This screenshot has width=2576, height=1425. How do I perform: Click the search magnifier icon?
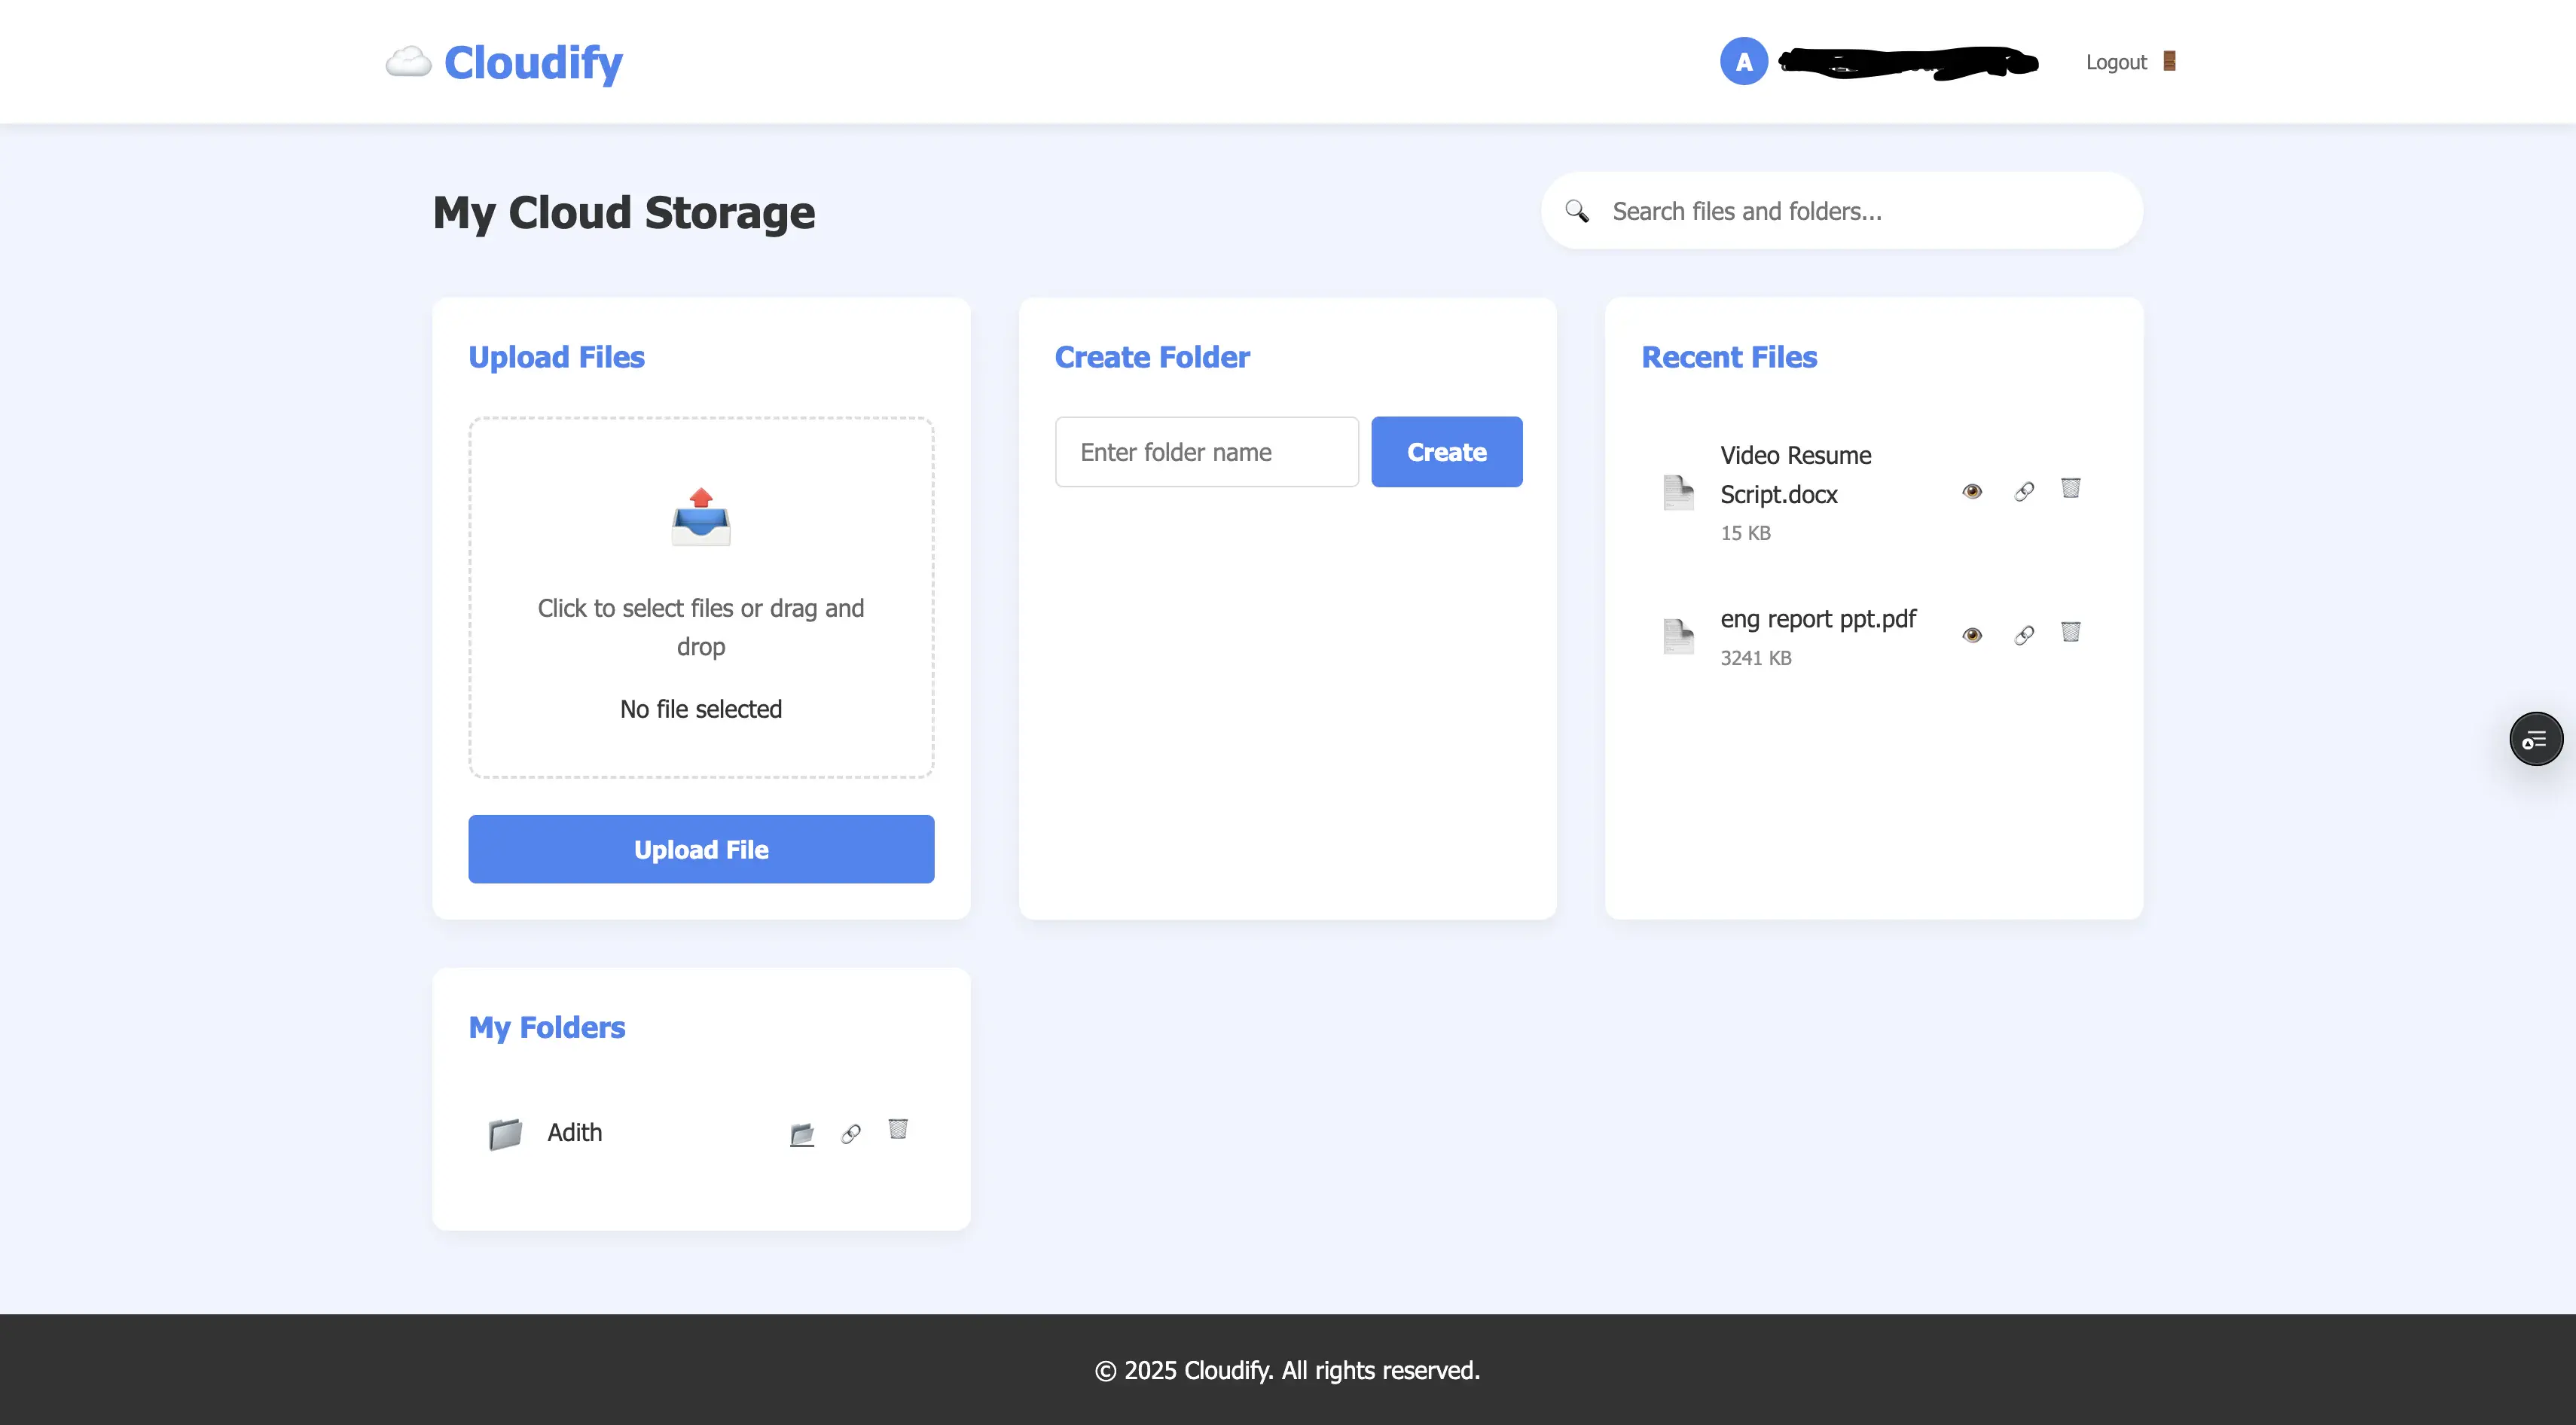pos(1577,211)
